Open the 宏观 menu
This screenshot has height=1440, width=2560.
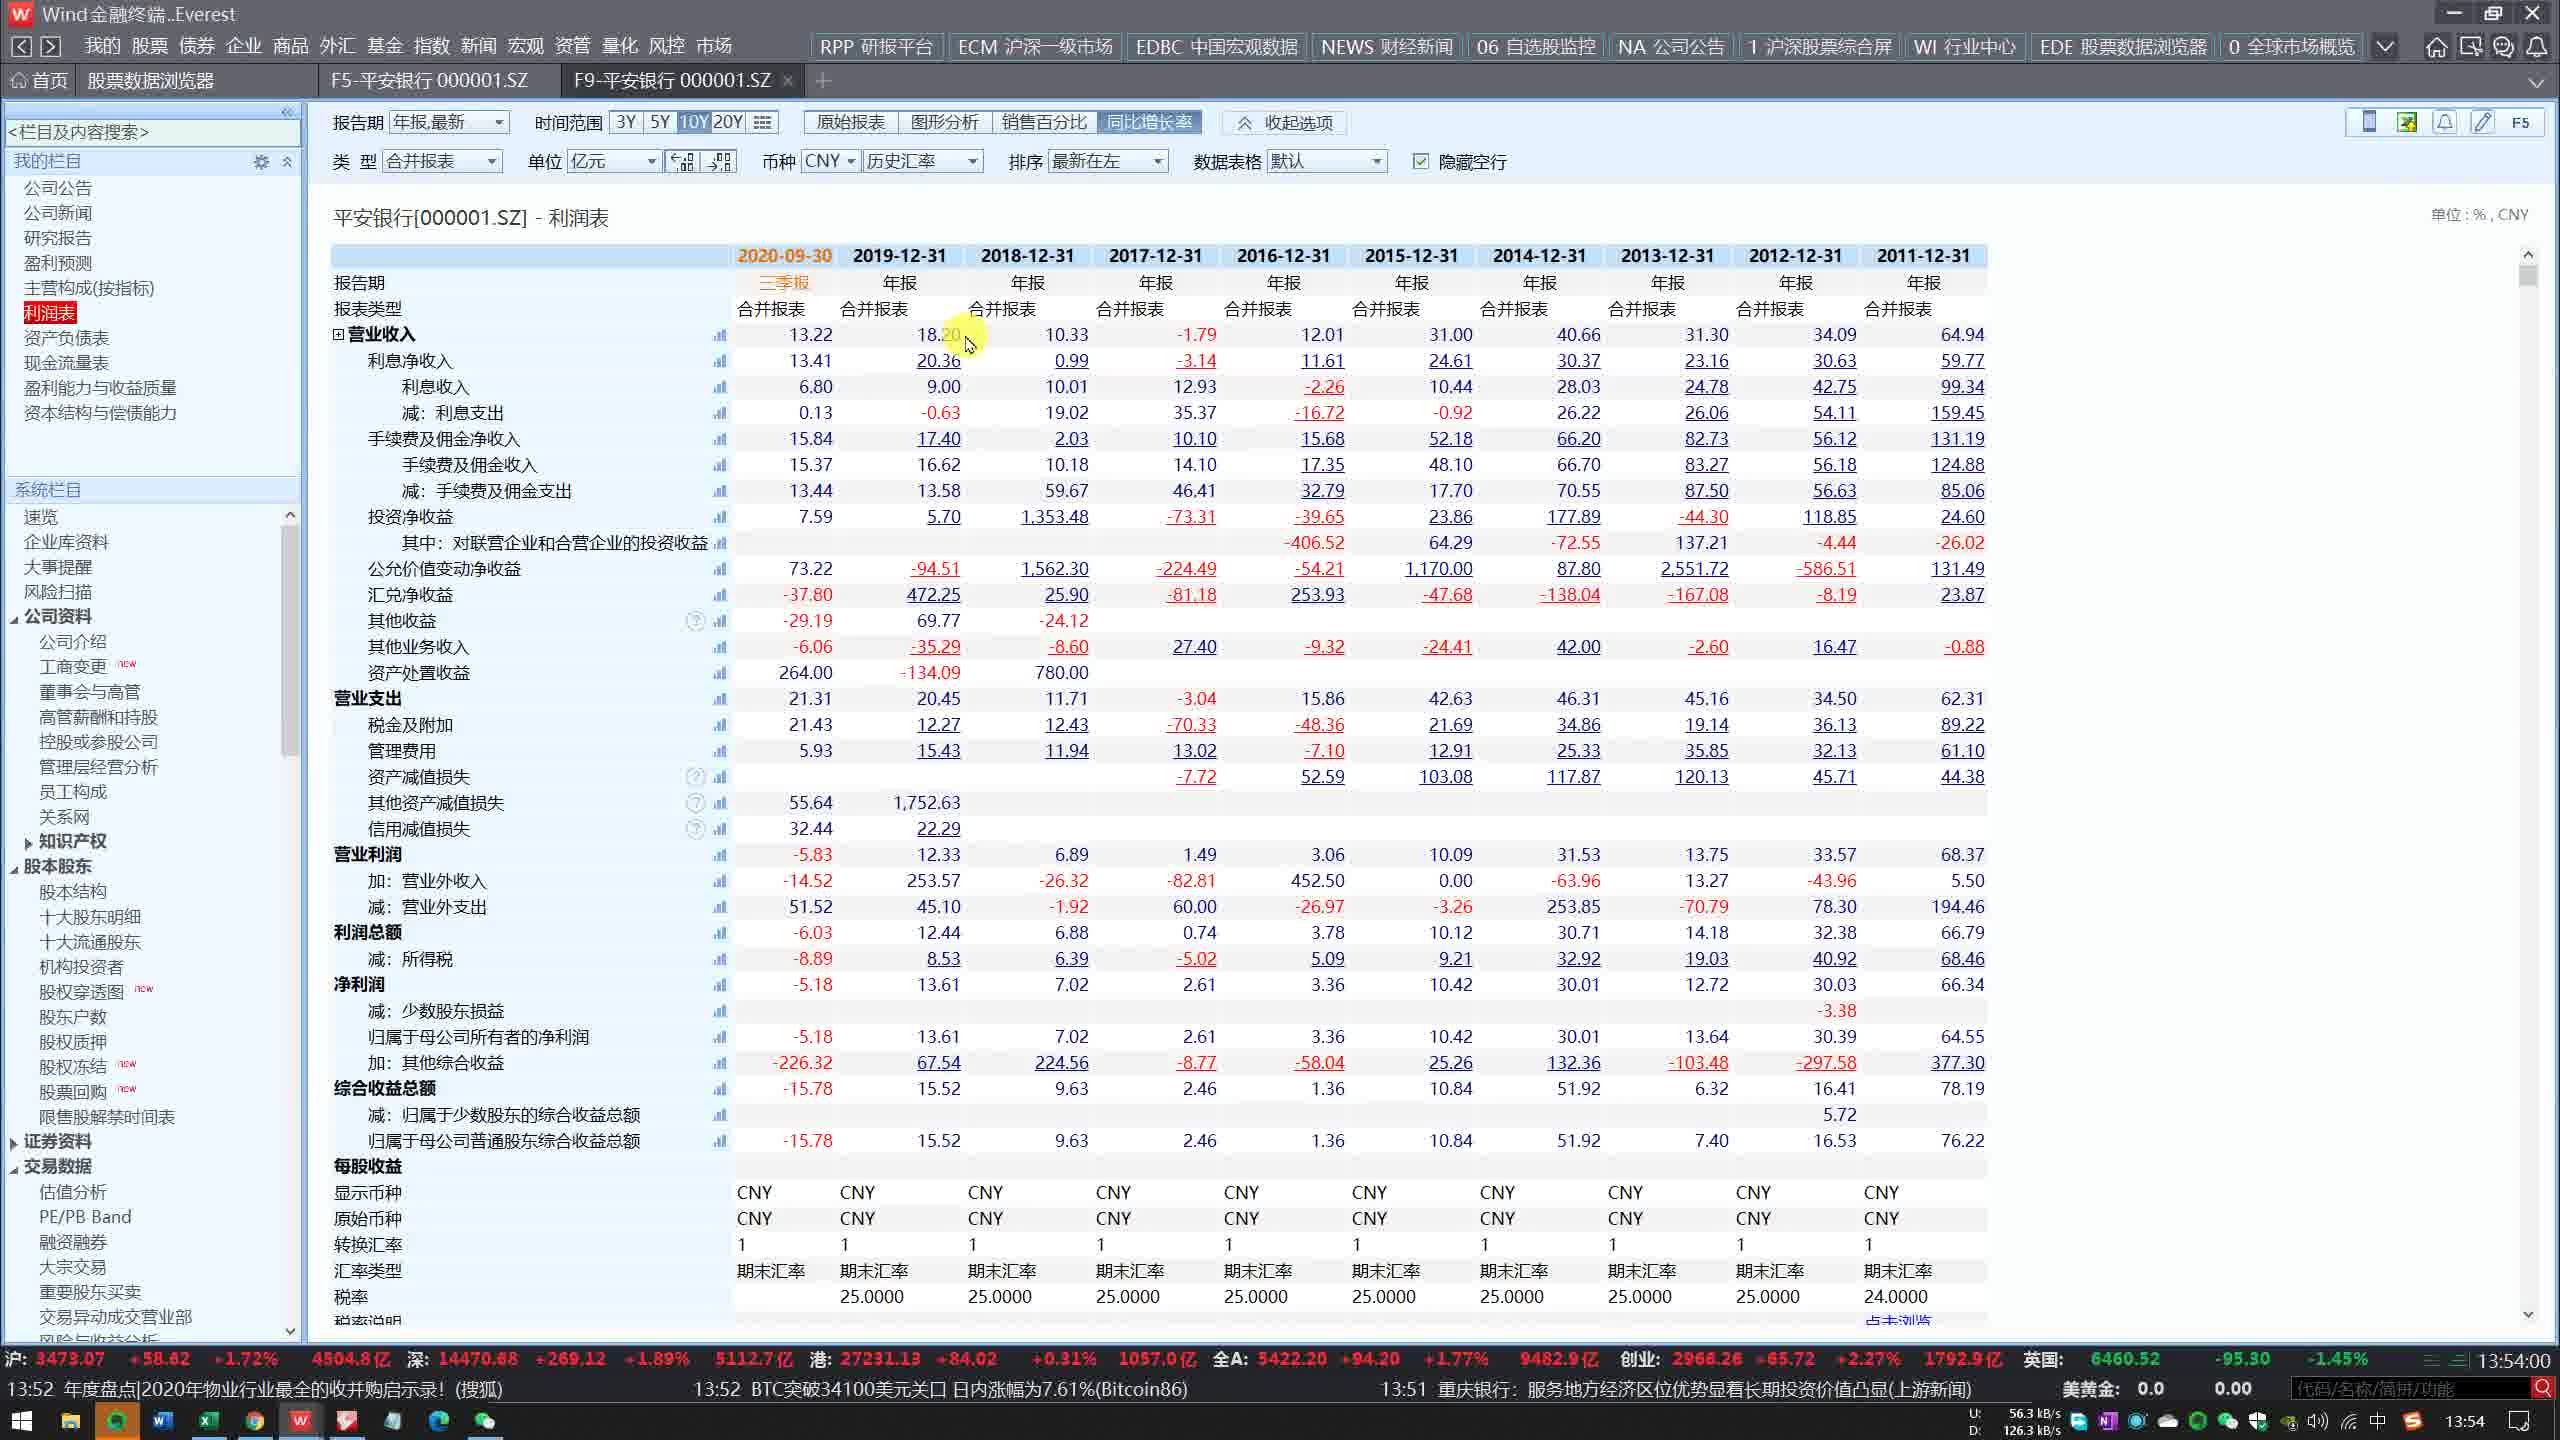point(526,46)
